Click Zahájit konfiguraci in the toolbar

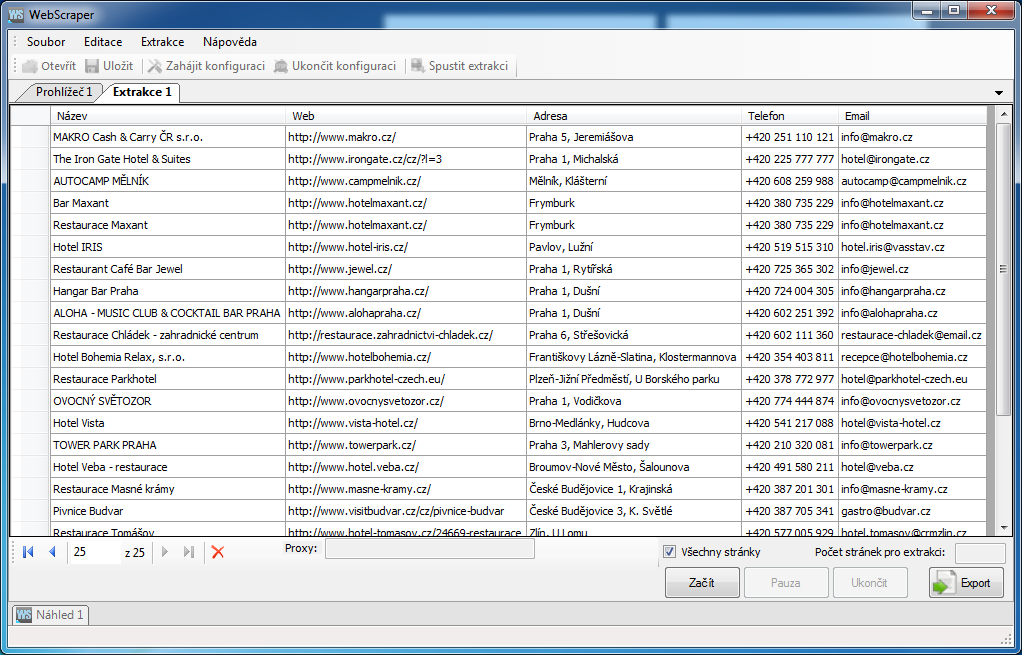tap(206, 66)
